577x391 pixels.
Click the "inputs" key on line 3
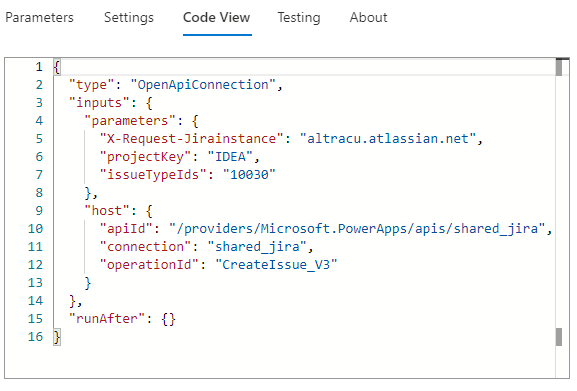point(99,103)
